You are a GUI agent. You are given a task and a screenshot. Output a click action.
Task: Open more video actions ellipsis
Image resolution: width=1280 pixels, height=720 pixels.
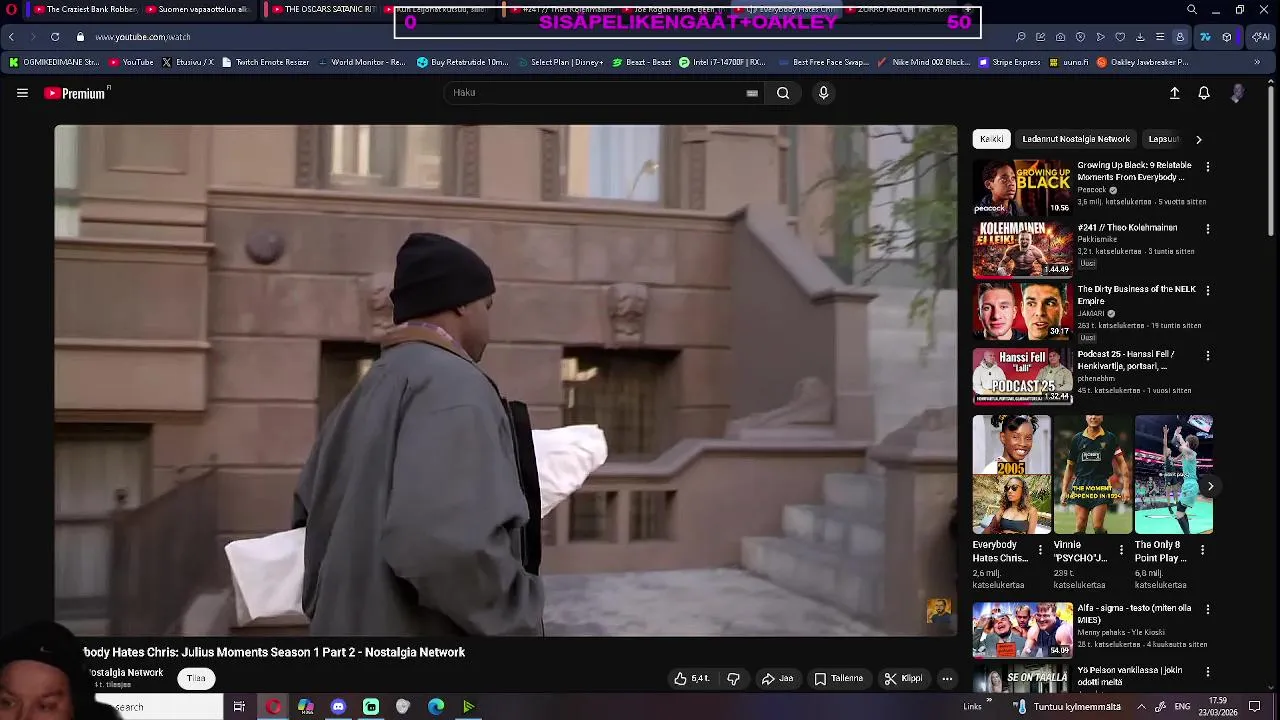tap(947, 679)
